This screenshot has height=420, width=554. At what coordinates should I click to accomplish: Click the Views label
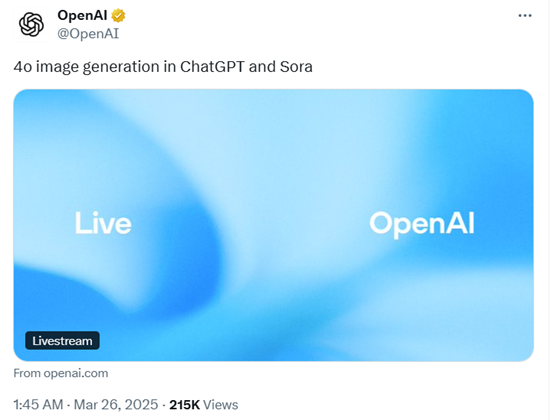220,405
